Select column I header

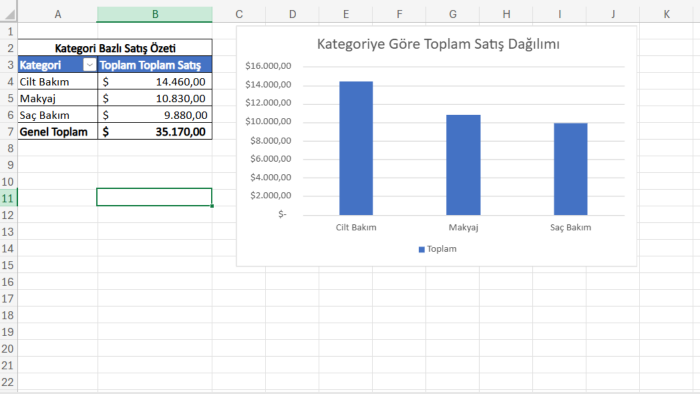click(x=559, y=14)
